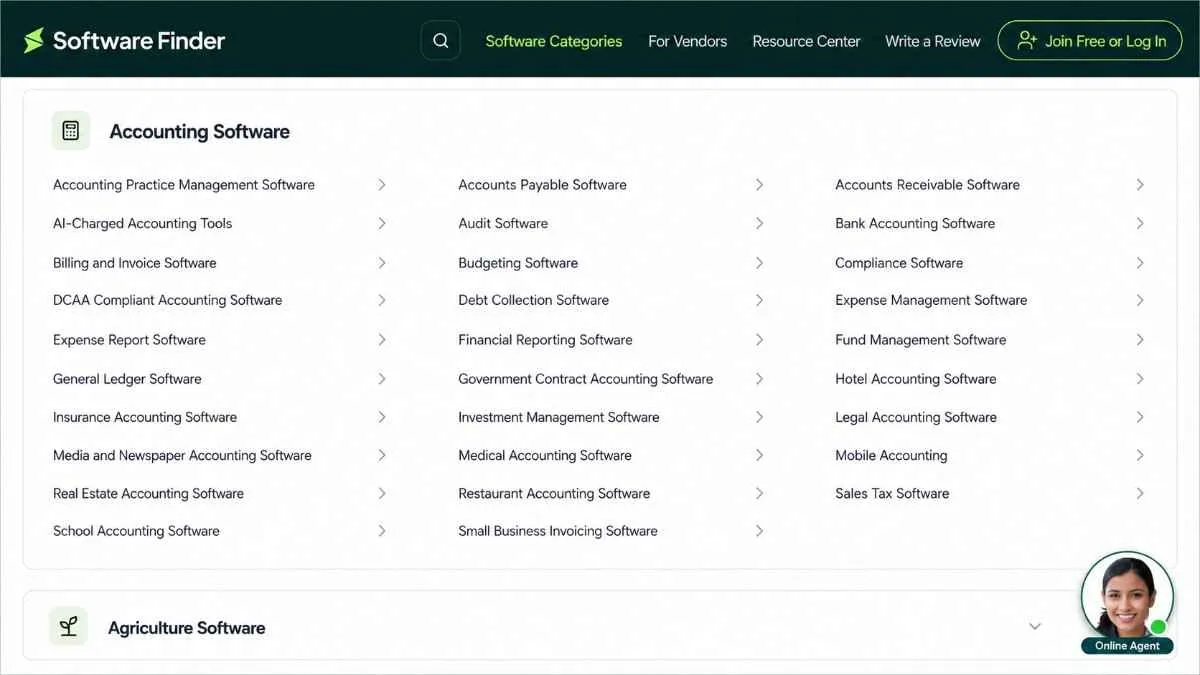This screenshot has height=675, width=1200.
Task: Click arrow beside Financial Reporting Software
Action: [760, 340]
